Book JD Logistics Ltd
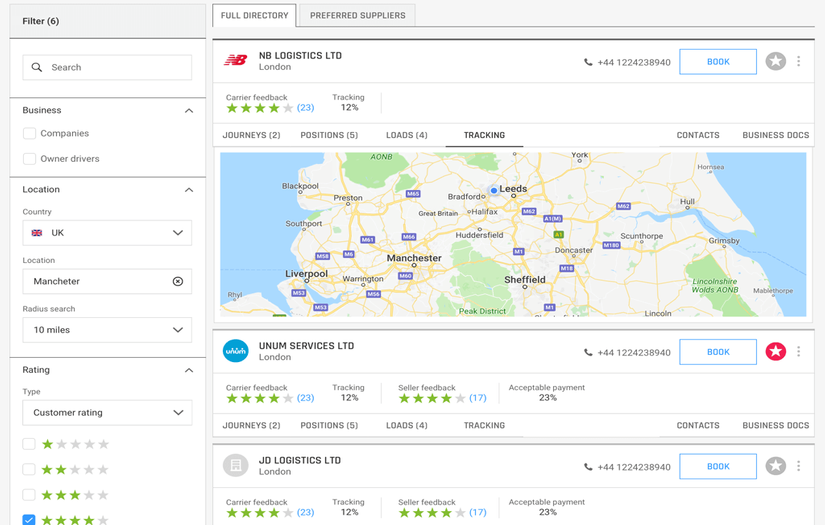Viewport: 825px width, 525px height. click(x=718, y=466)
